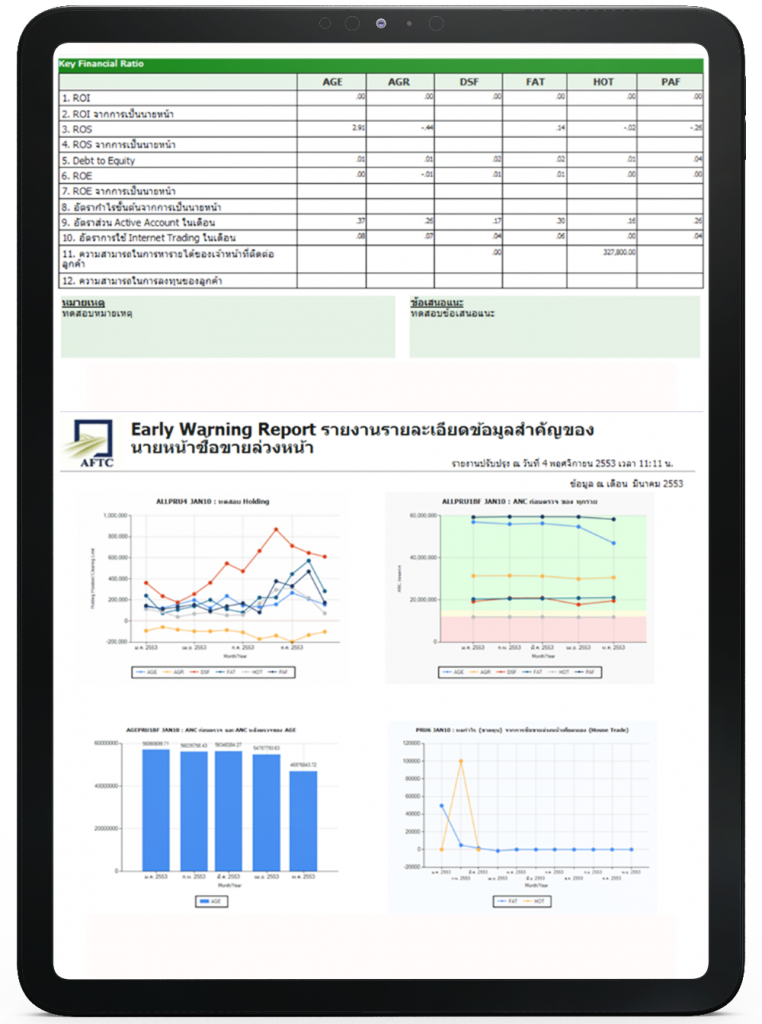Viewport: 762px width, 1024px height.
Task: Click the leftmost blue bar in AGE chart
Action: (156, 810)
